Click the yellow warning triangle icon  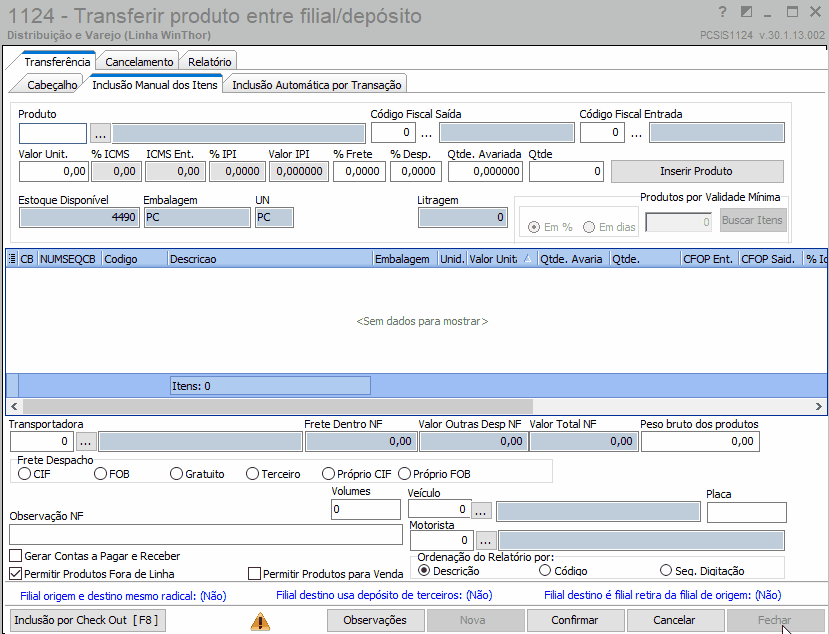click(260, 621)
